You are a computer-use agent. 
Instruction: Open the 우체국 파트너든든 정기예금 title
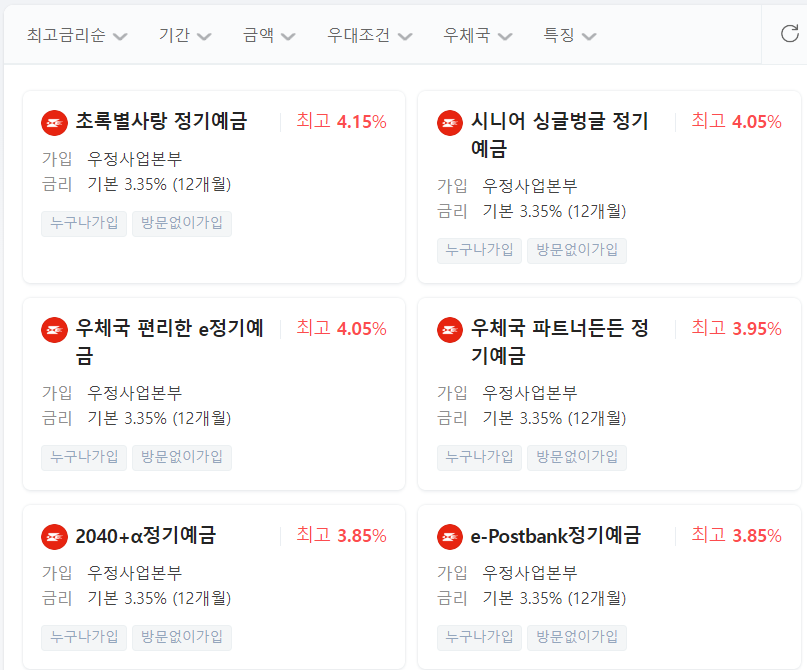pos(559,342)
